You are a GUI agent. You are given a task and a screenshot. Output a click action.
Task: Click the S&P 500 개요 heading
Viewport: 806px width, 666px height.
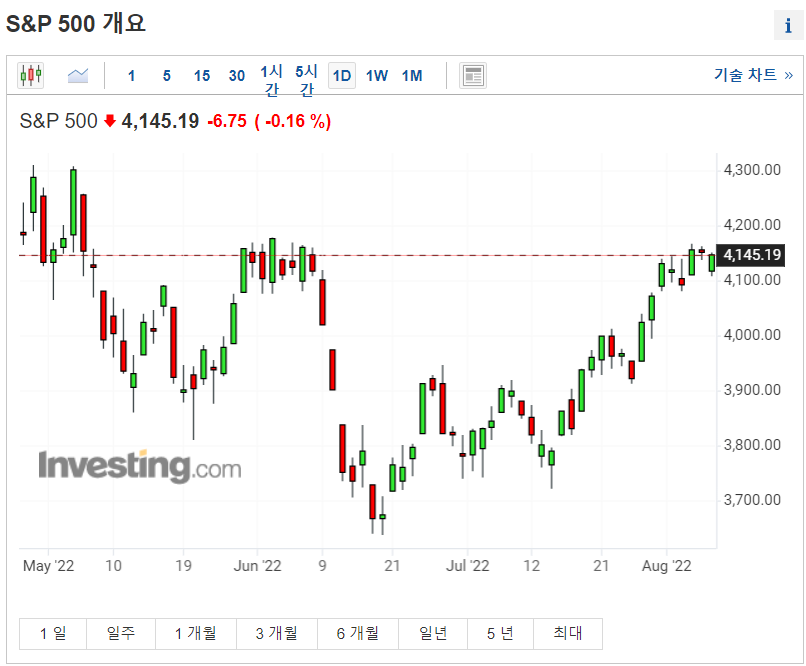pyautogui.click(x=76, y=24)
